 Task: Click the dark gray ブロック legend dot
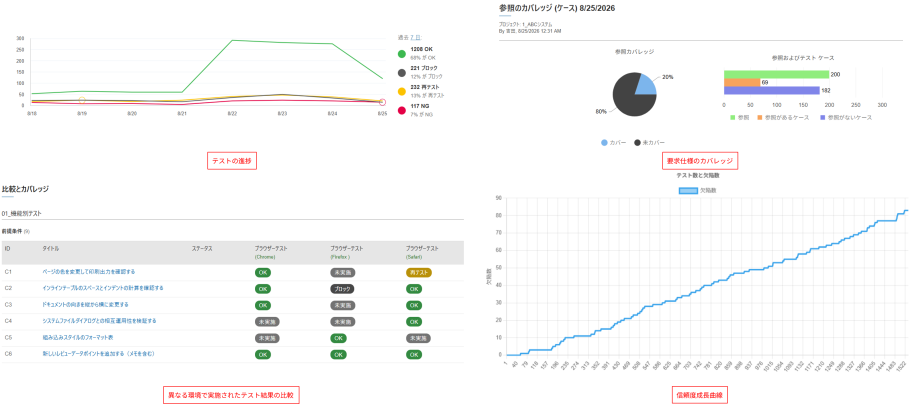click(402, 73)
